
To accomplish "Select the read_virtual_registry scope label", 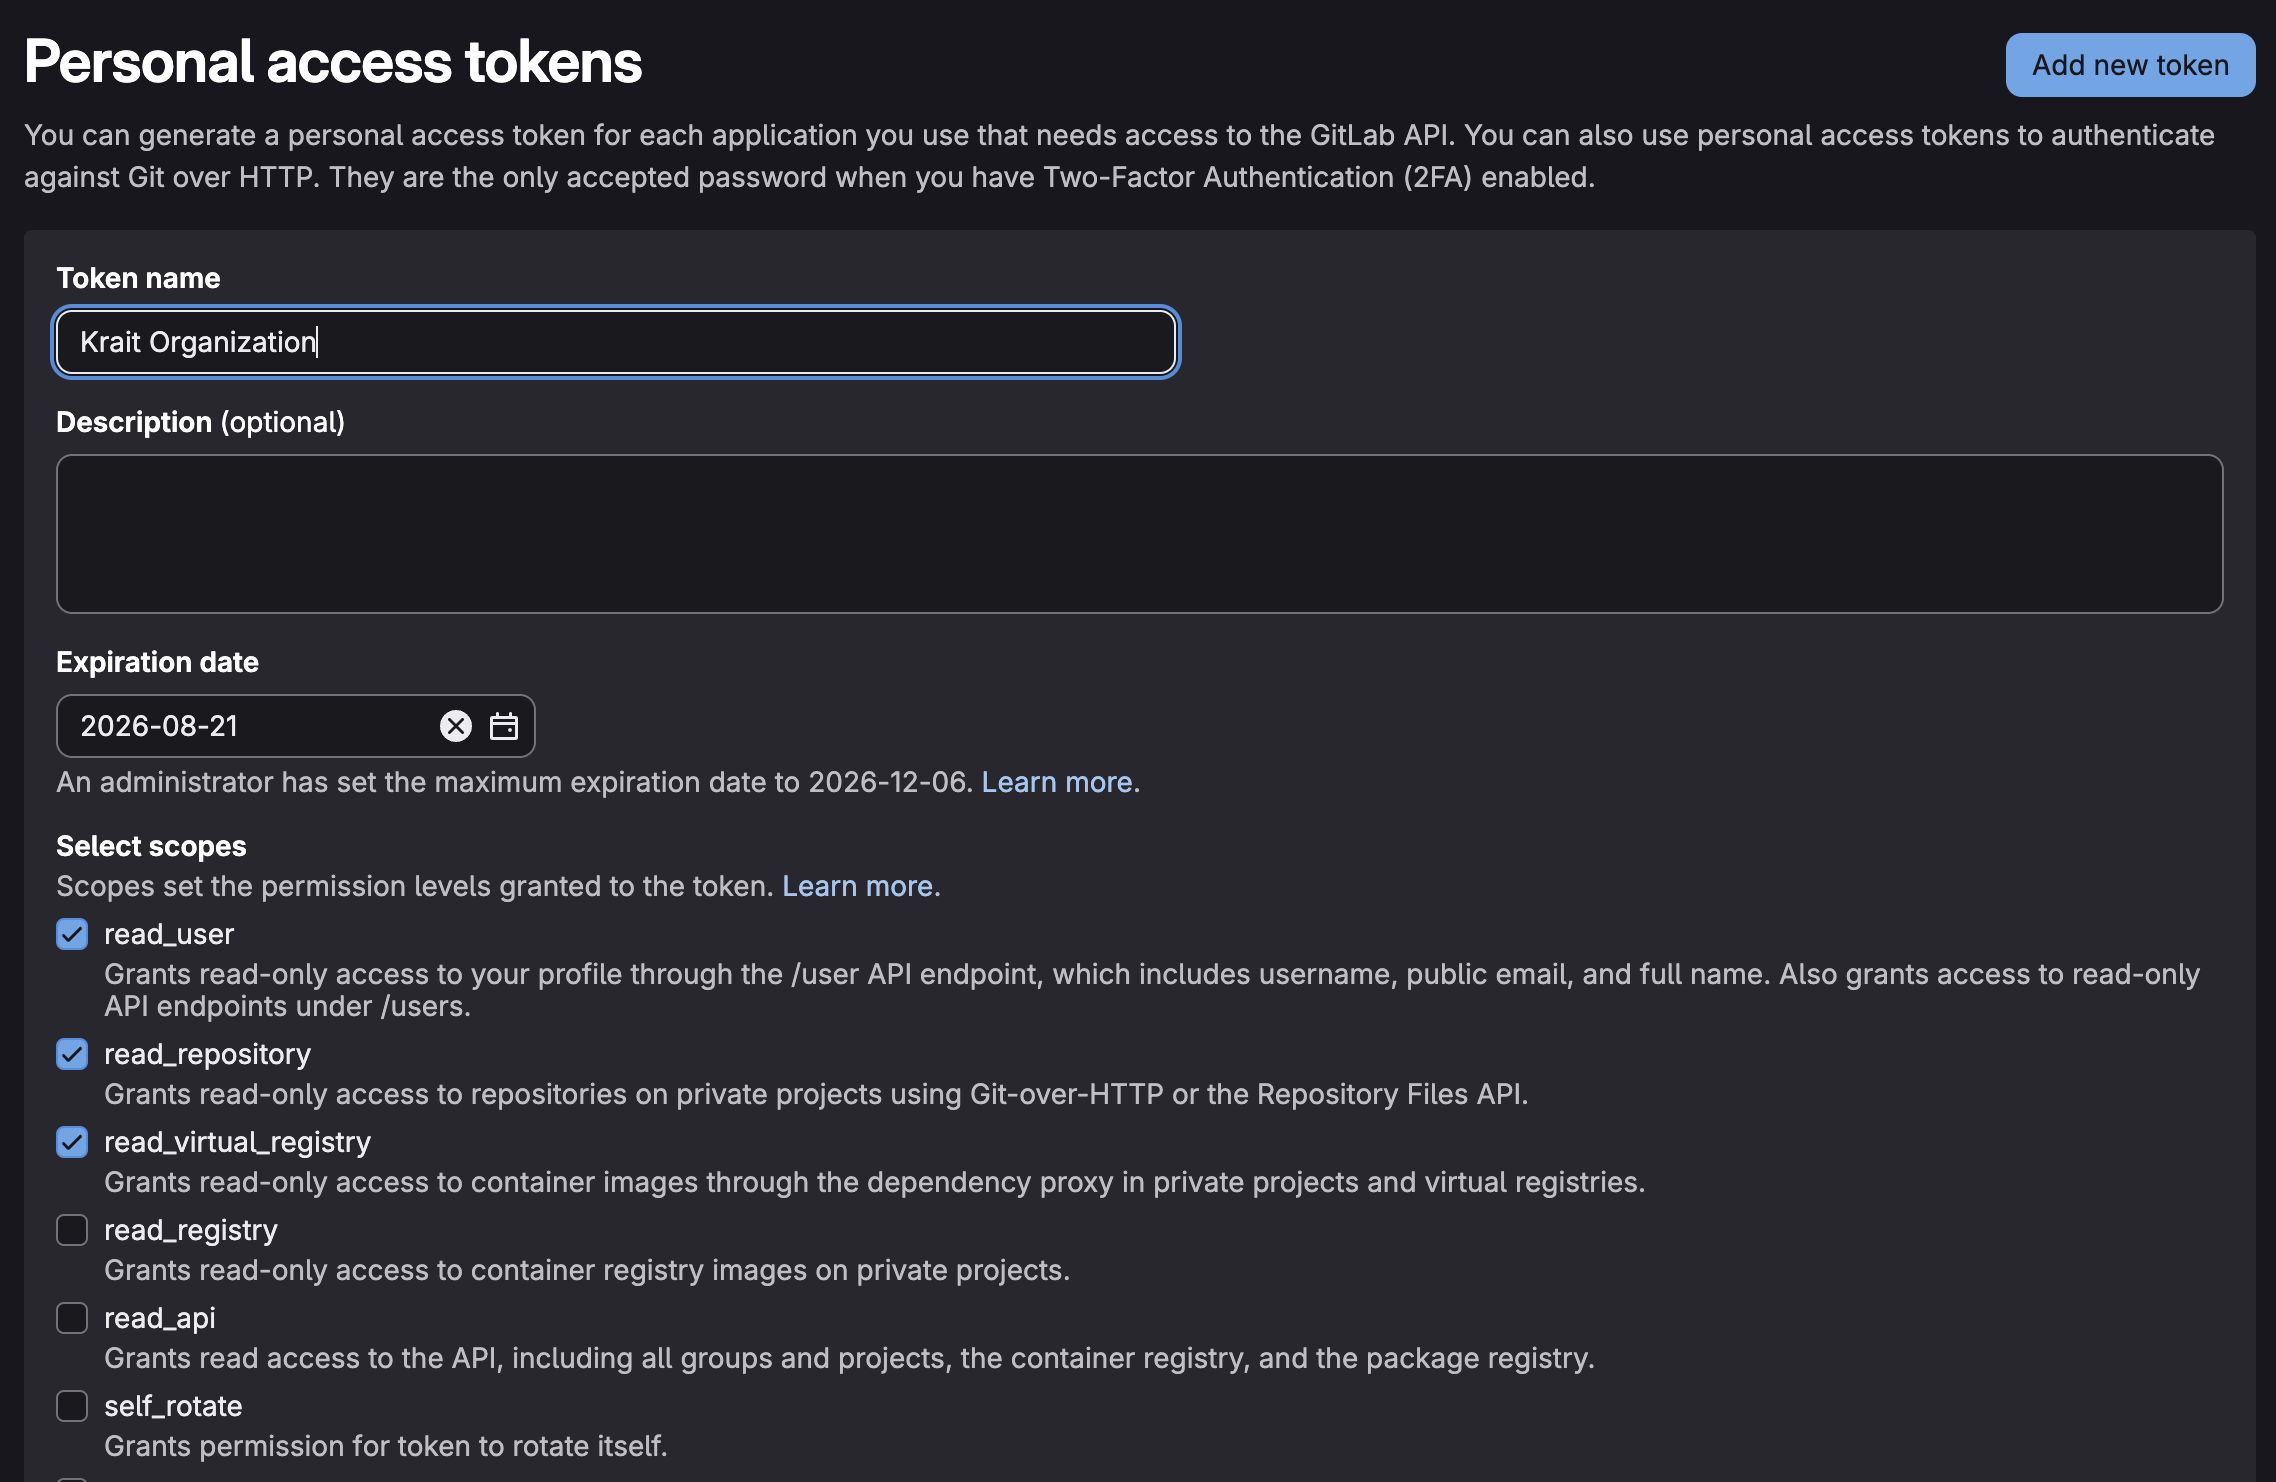I will (237, 1142).
